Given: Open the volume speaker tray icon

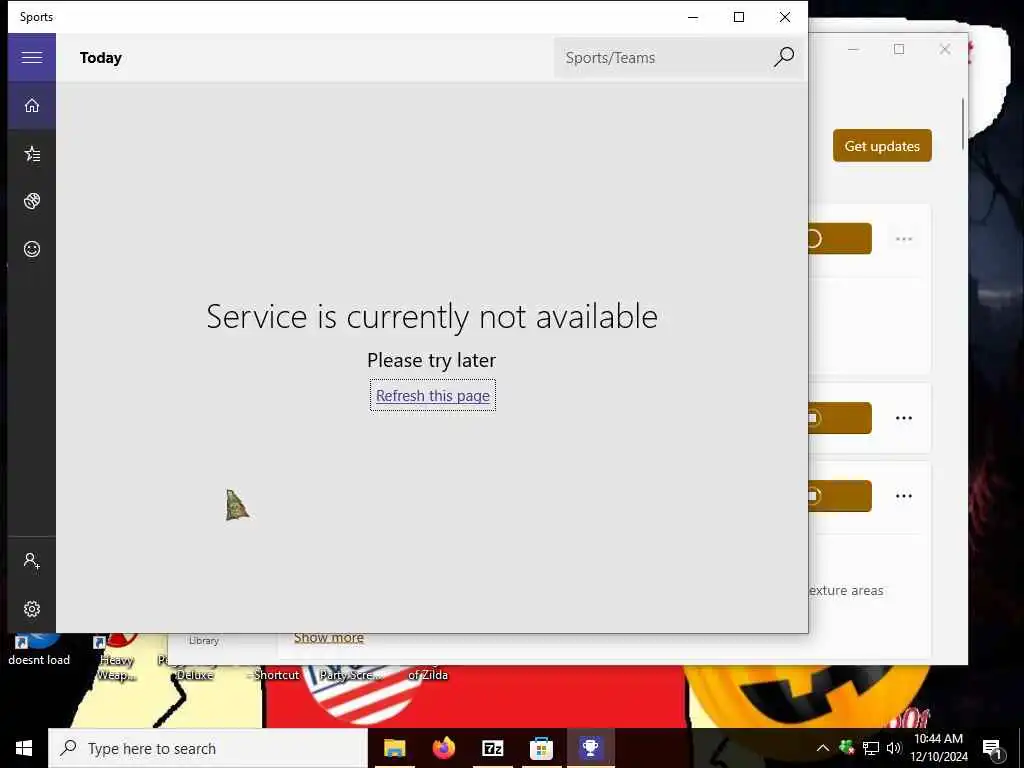Looking at the screenshot, I should pyautogui.click(x=894, y=748).
